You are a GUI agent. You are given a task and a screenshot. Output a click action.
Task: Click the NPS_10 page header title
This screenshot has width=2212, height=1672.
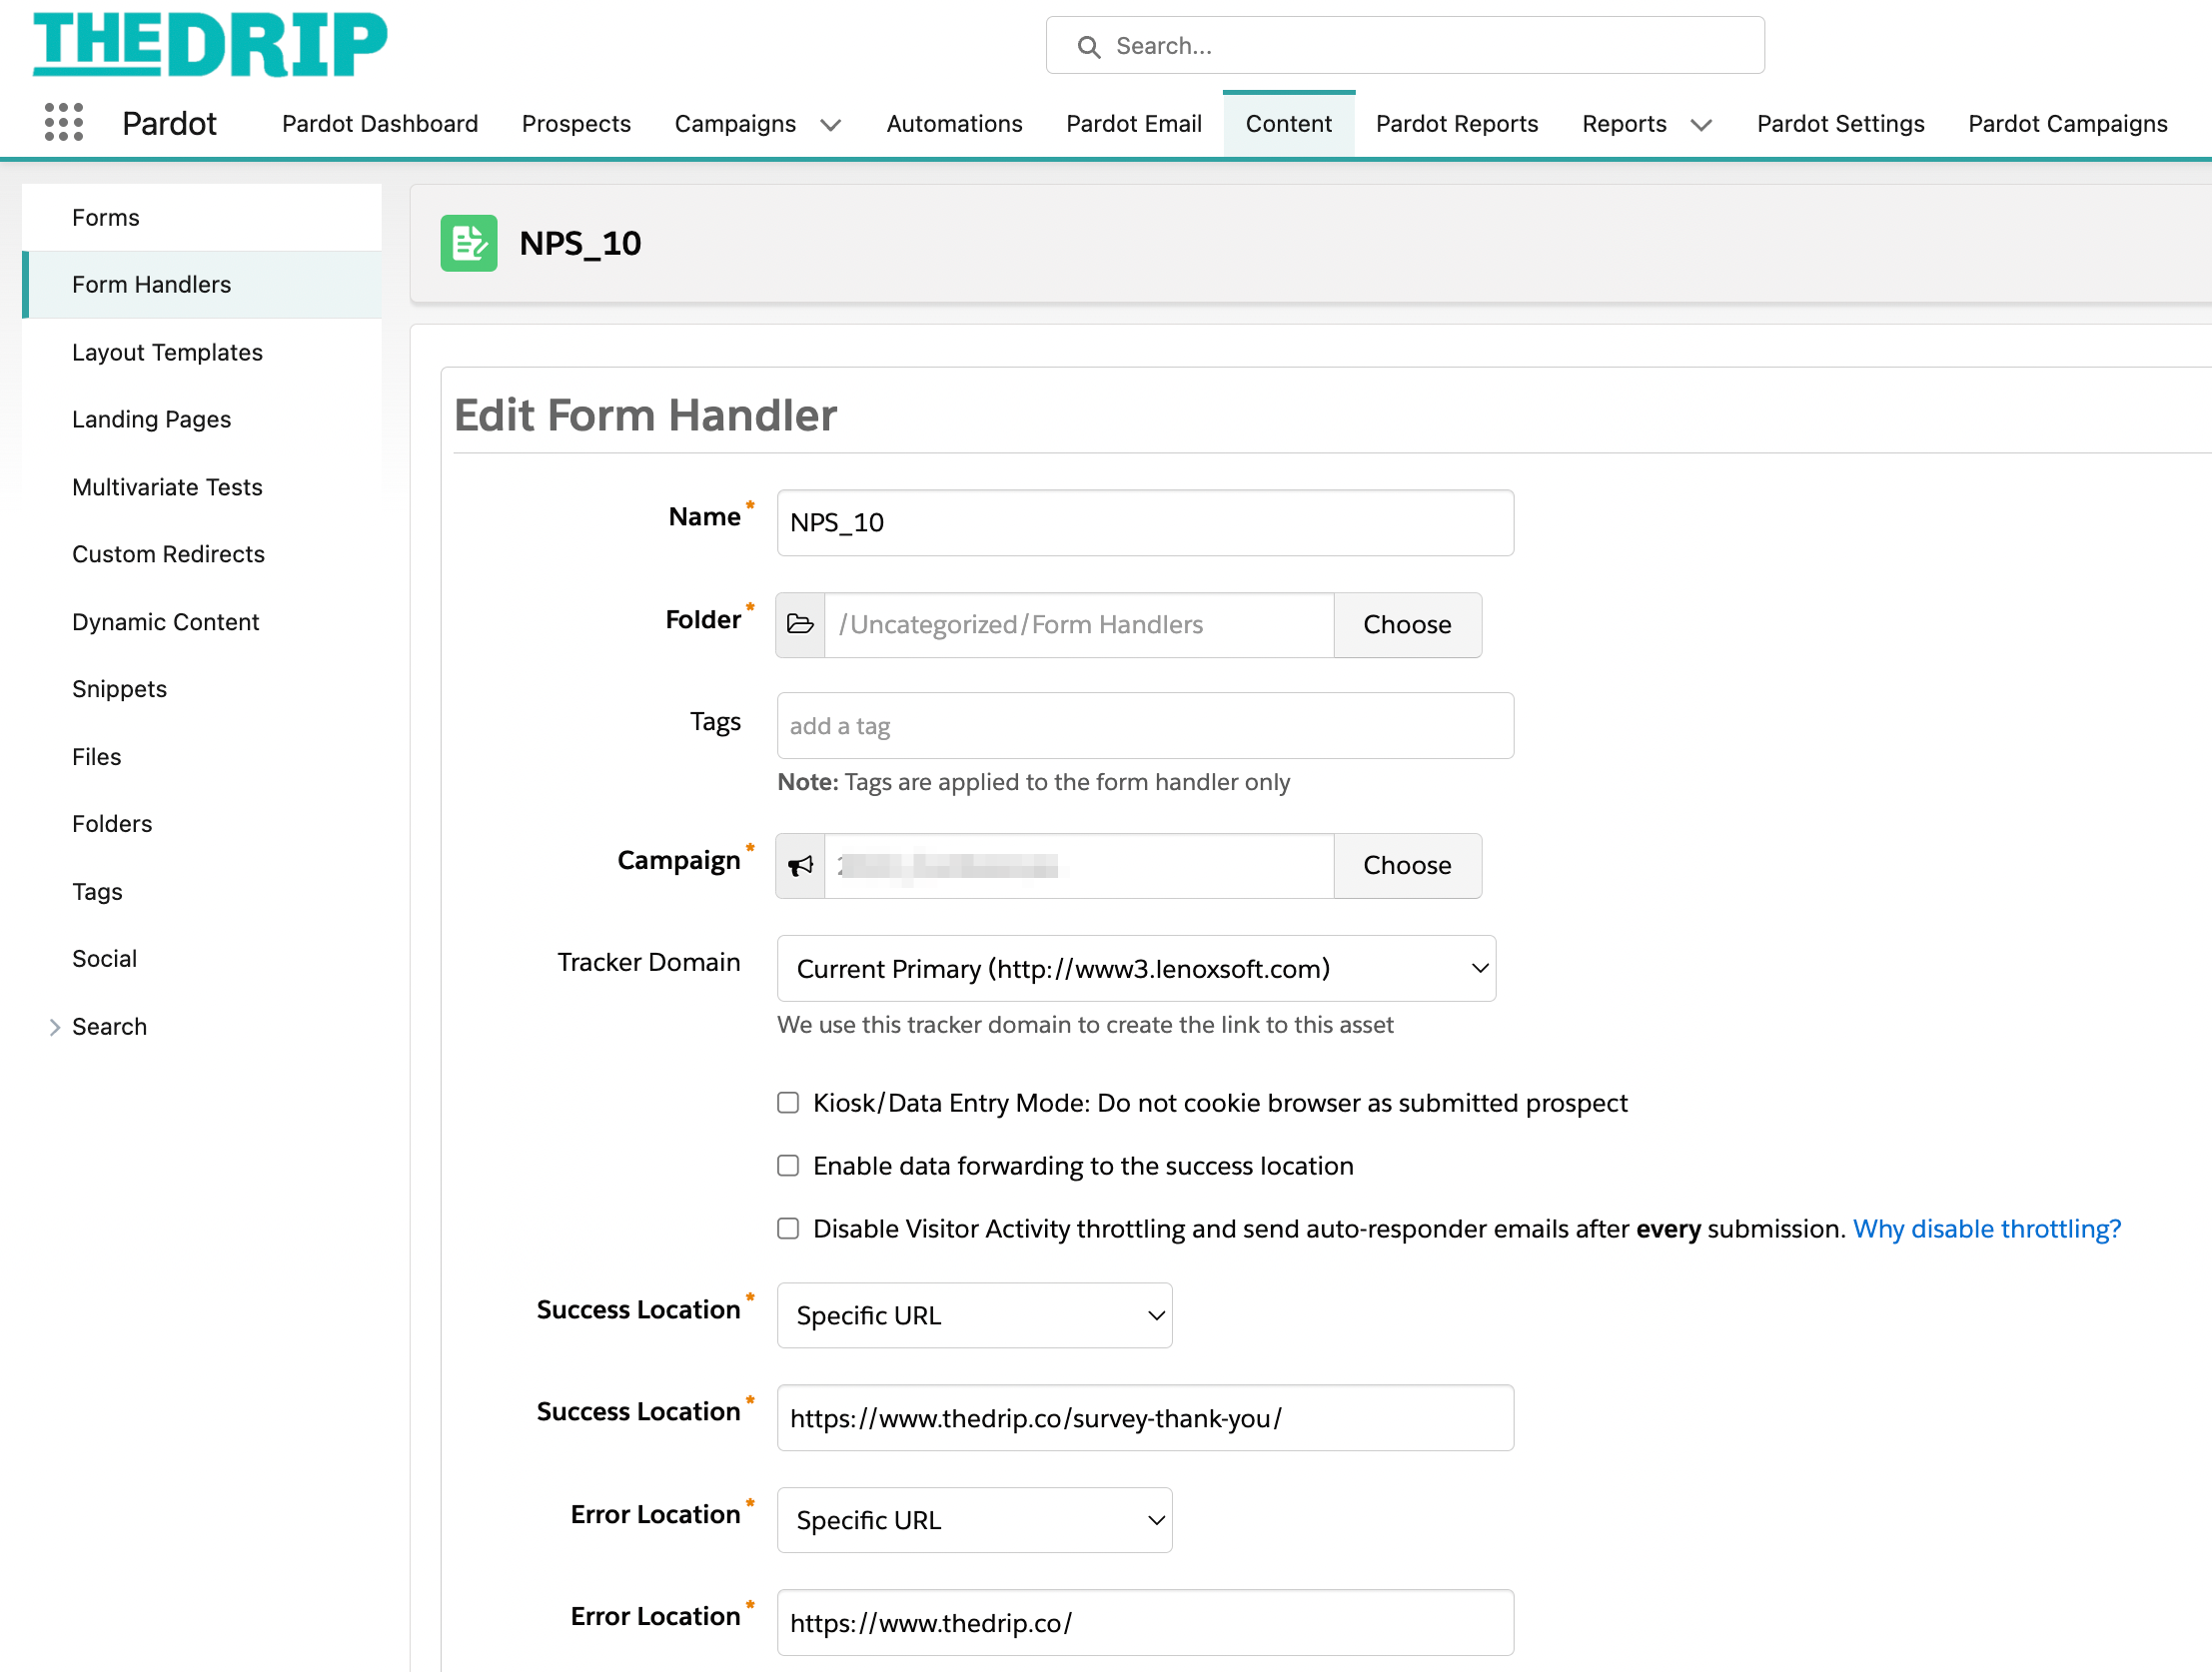[580, 244]
